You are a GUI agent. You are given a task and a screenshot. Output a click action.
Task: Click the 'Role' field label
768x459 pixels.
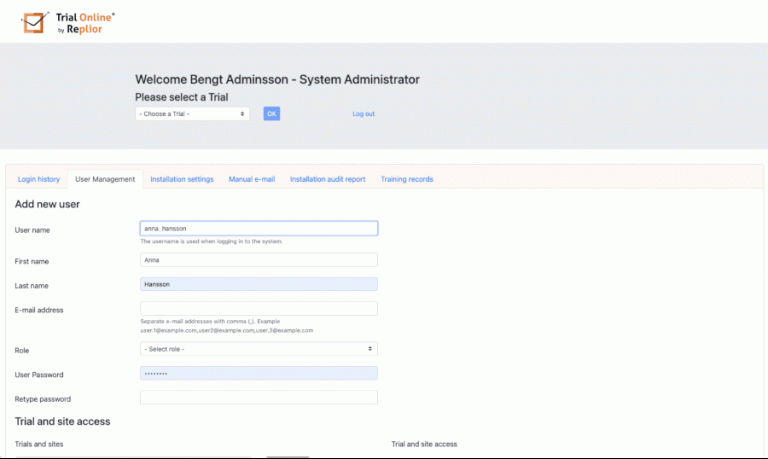point(22,350)
